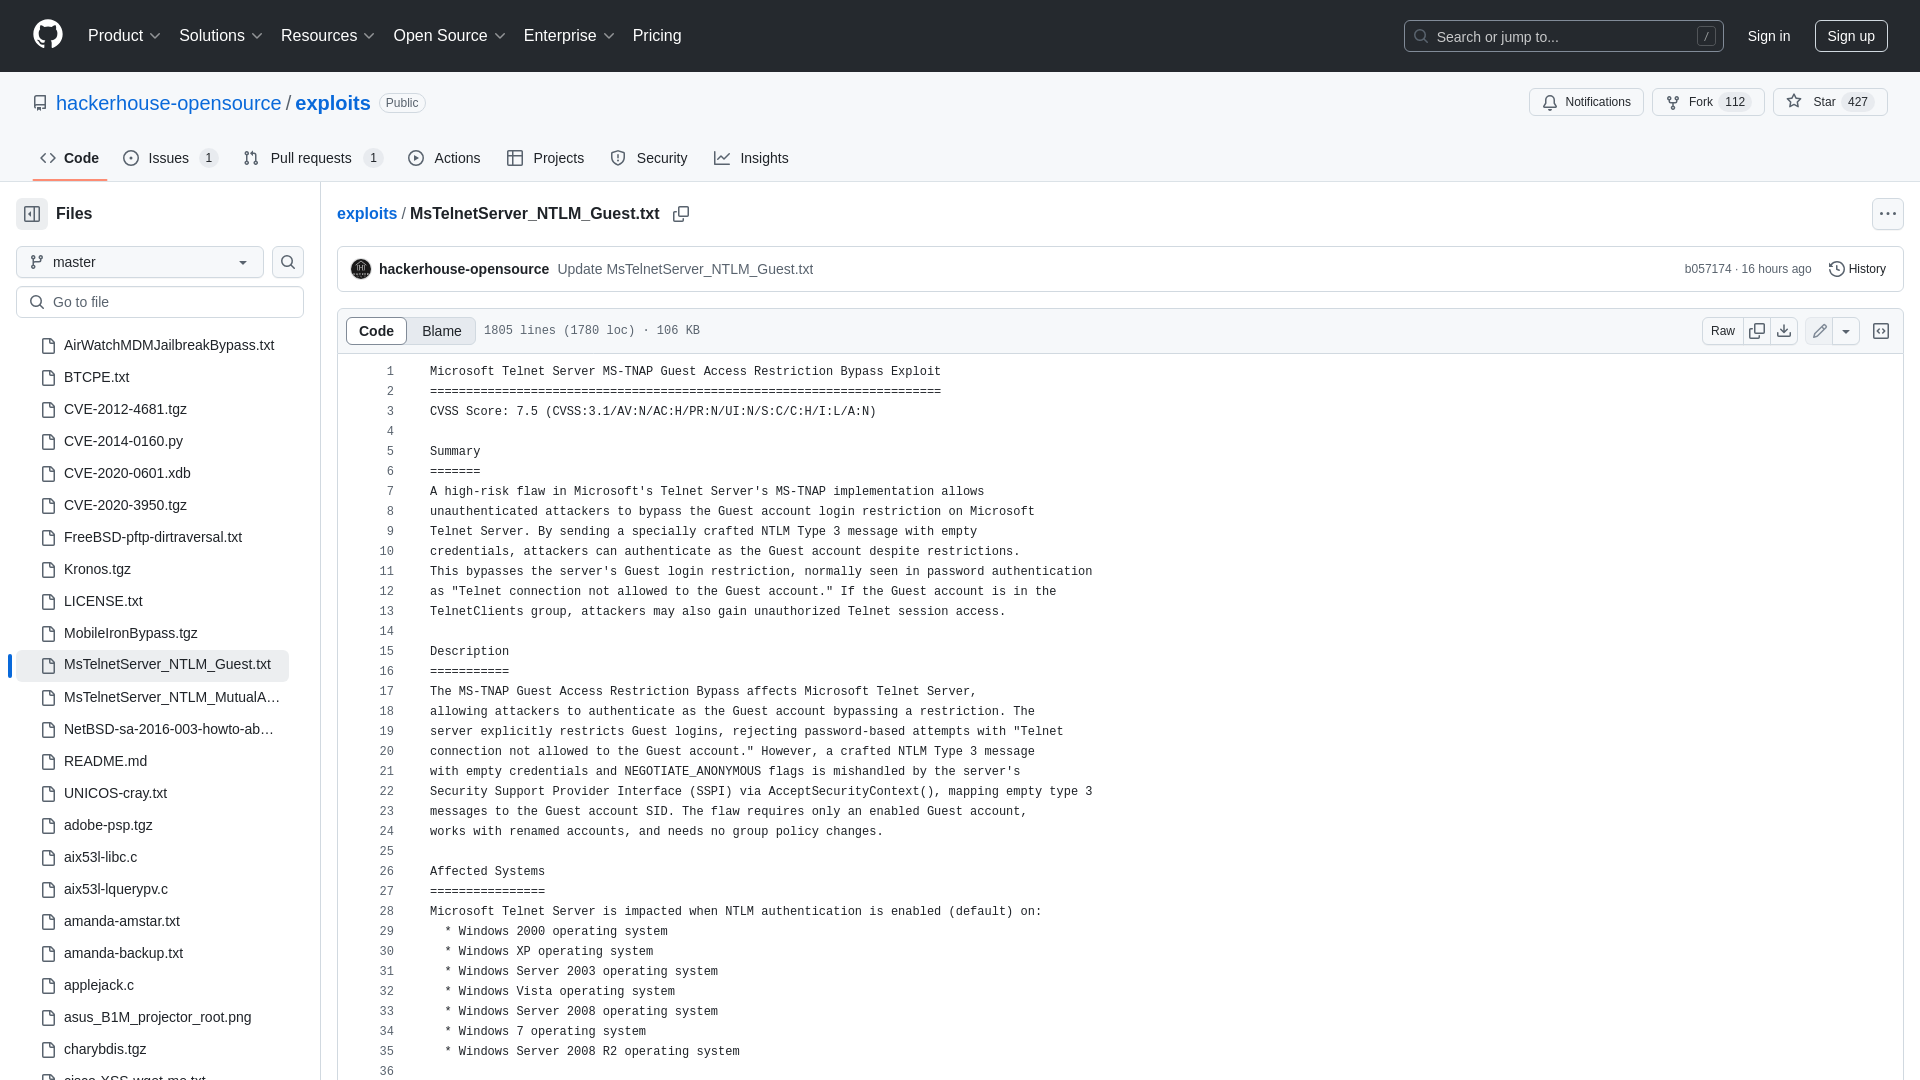The width and height of the screenshot is (1920, 1080).
Task: Open Kronos.tgz in the file tree
Action: (97, 569)
